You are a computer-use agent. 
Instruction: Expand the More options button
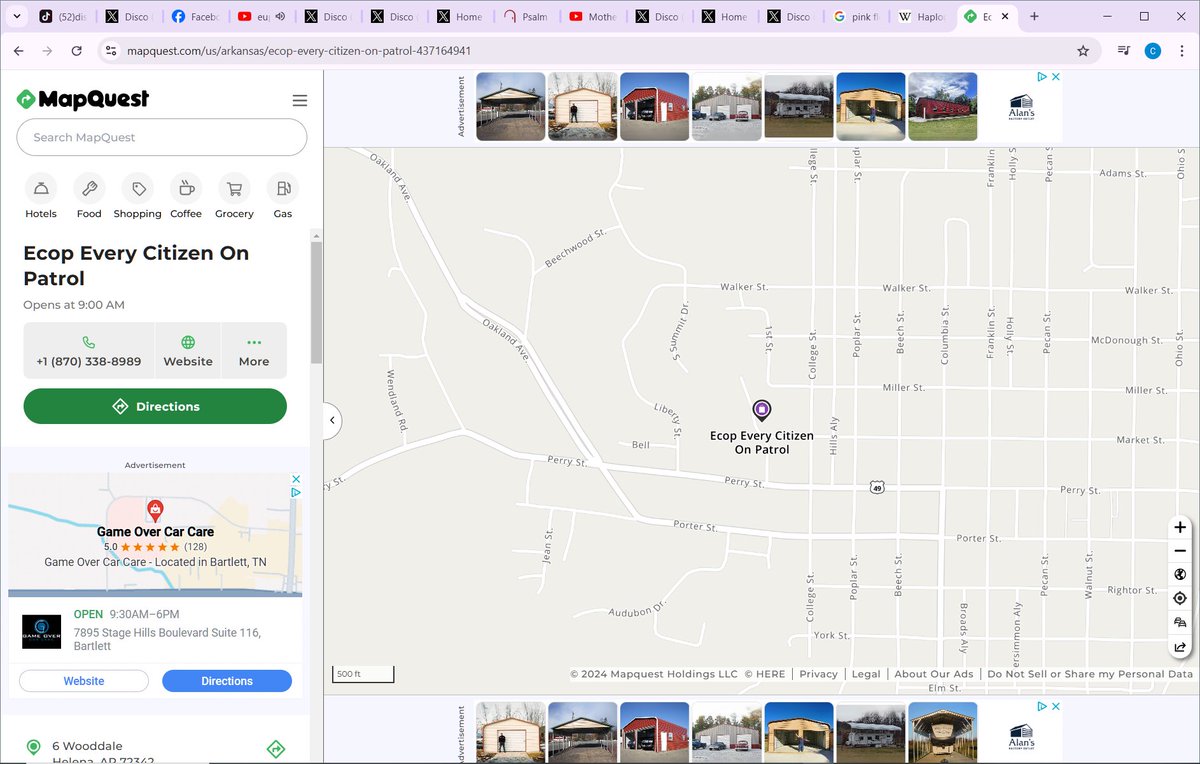[x=254, y=351]
